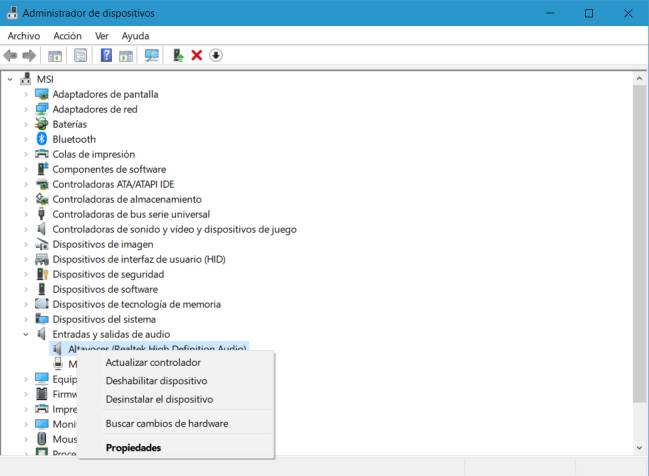Expand Controladoras de sonido y vídeo node

click(26, 229)
